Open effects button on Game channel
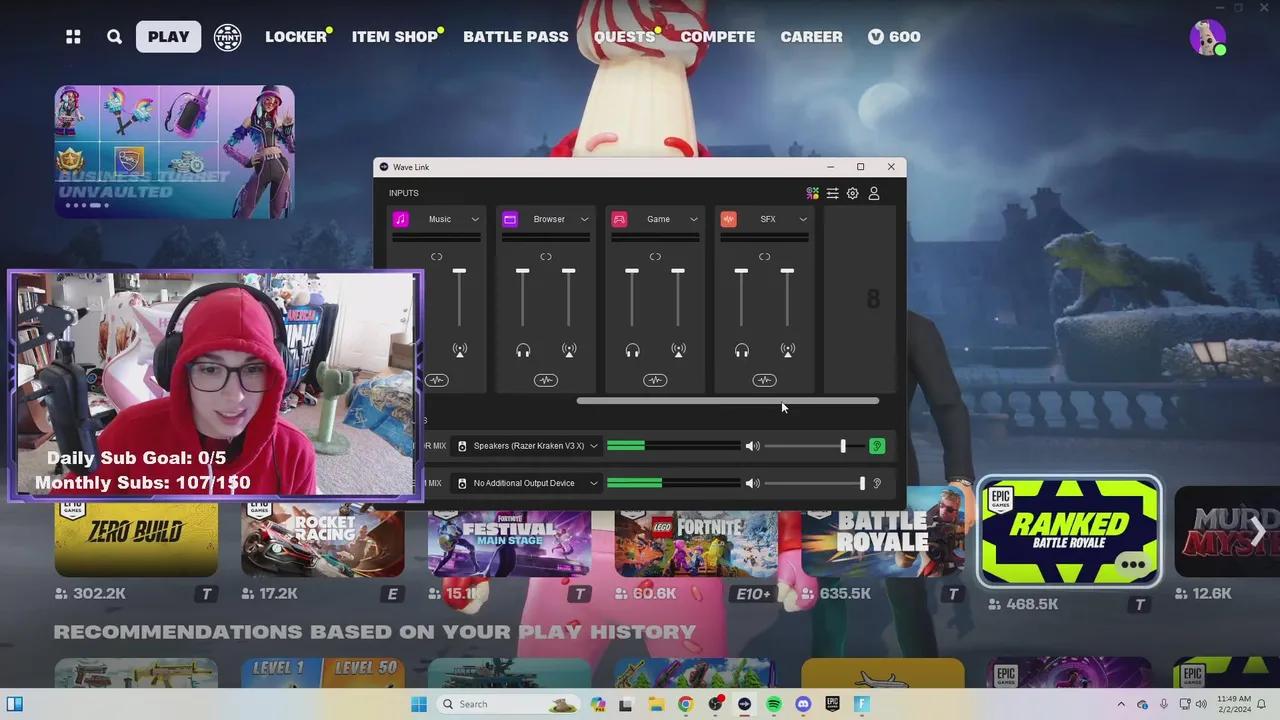Screen dimensions: 1280x720 pos(655,380)
